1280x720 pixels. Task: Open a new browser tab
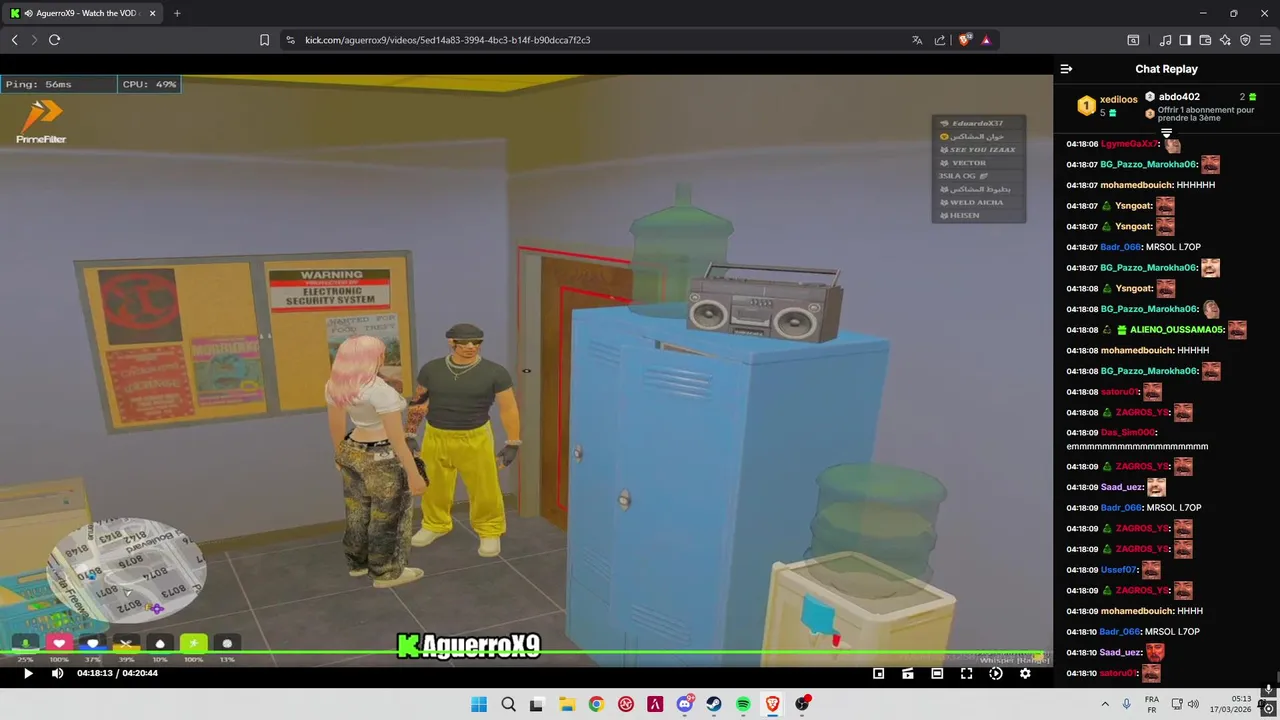(177, 13)
